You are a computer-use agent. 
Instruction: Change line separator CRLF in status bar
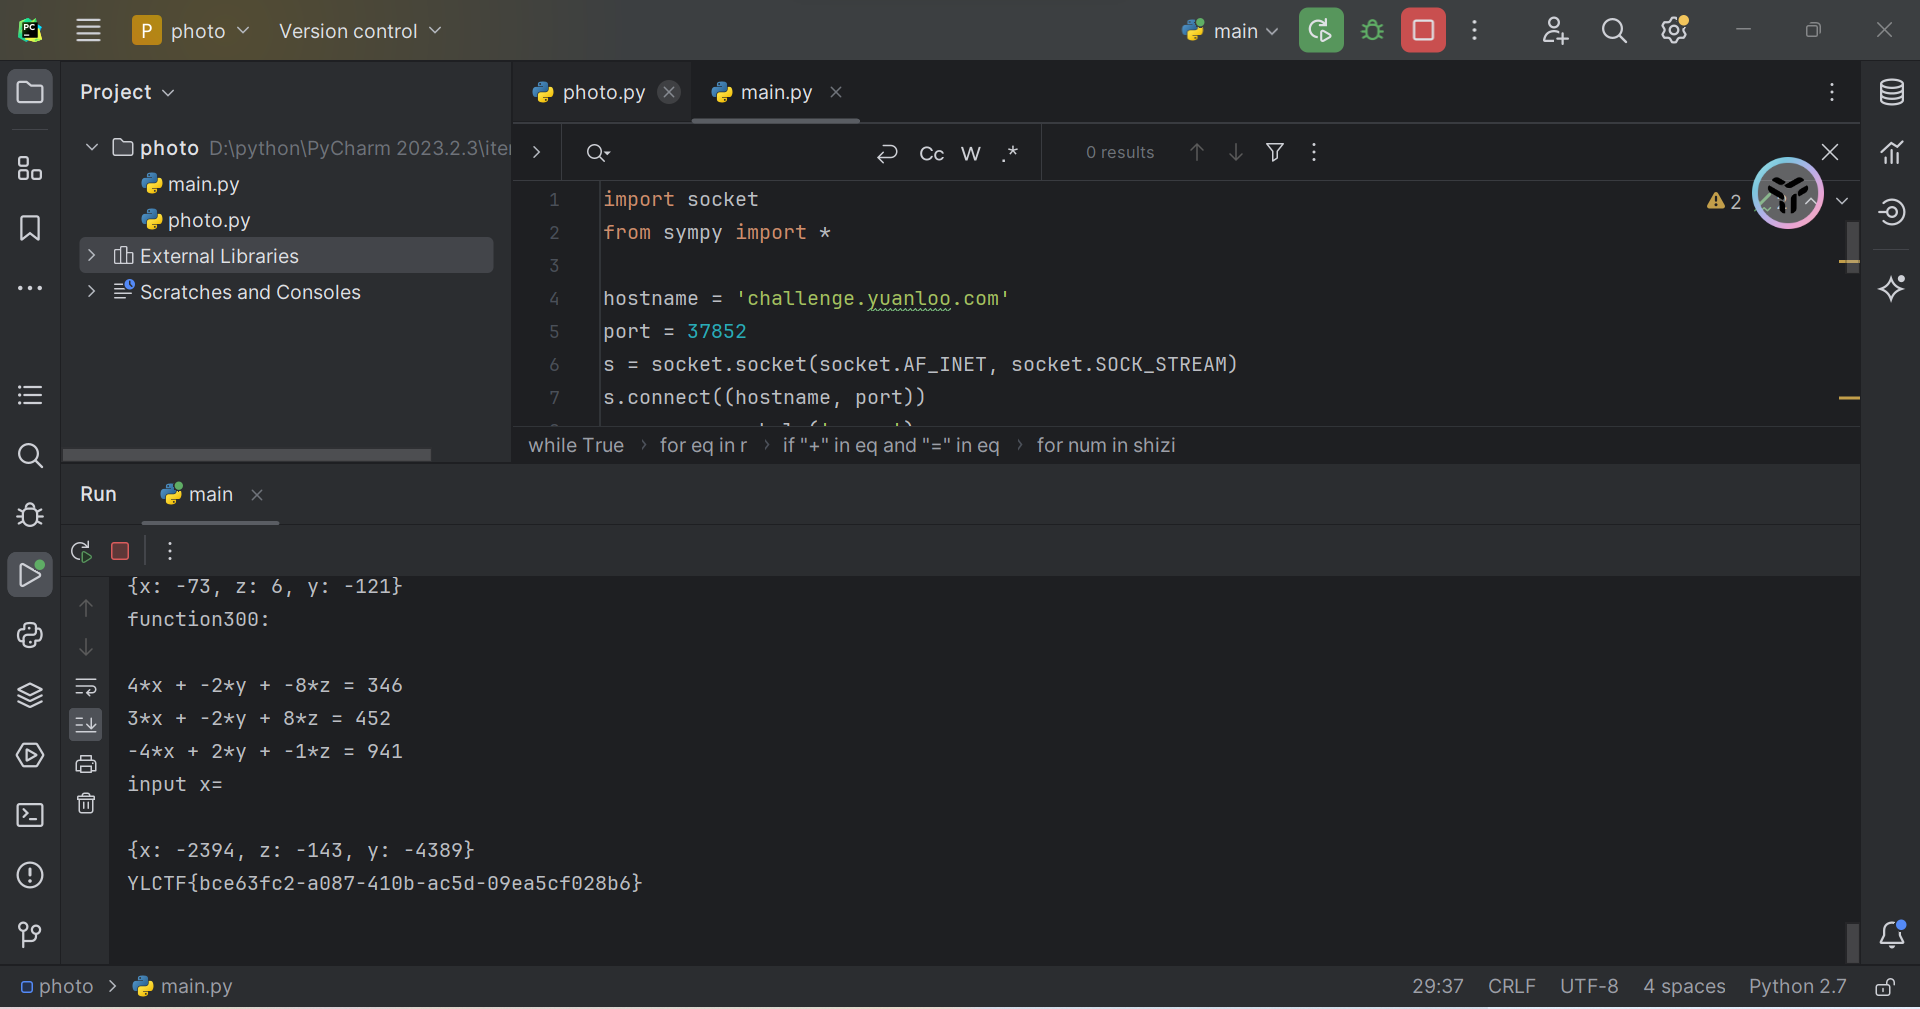[x=1511, y=987]
